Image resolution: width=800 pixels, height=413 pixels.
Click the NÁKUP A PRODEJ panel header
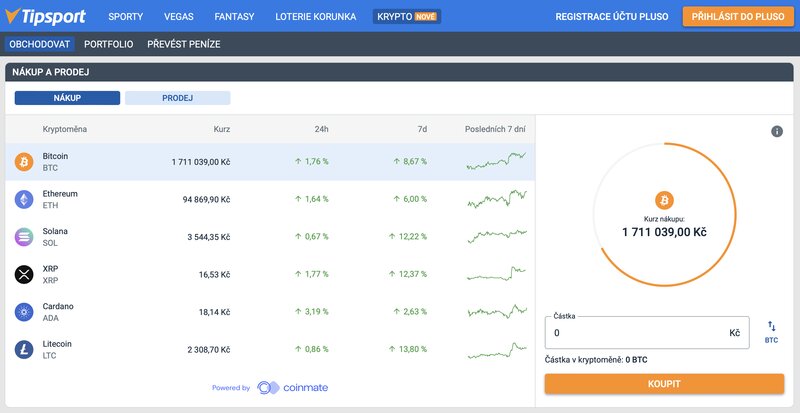[399, 72]
